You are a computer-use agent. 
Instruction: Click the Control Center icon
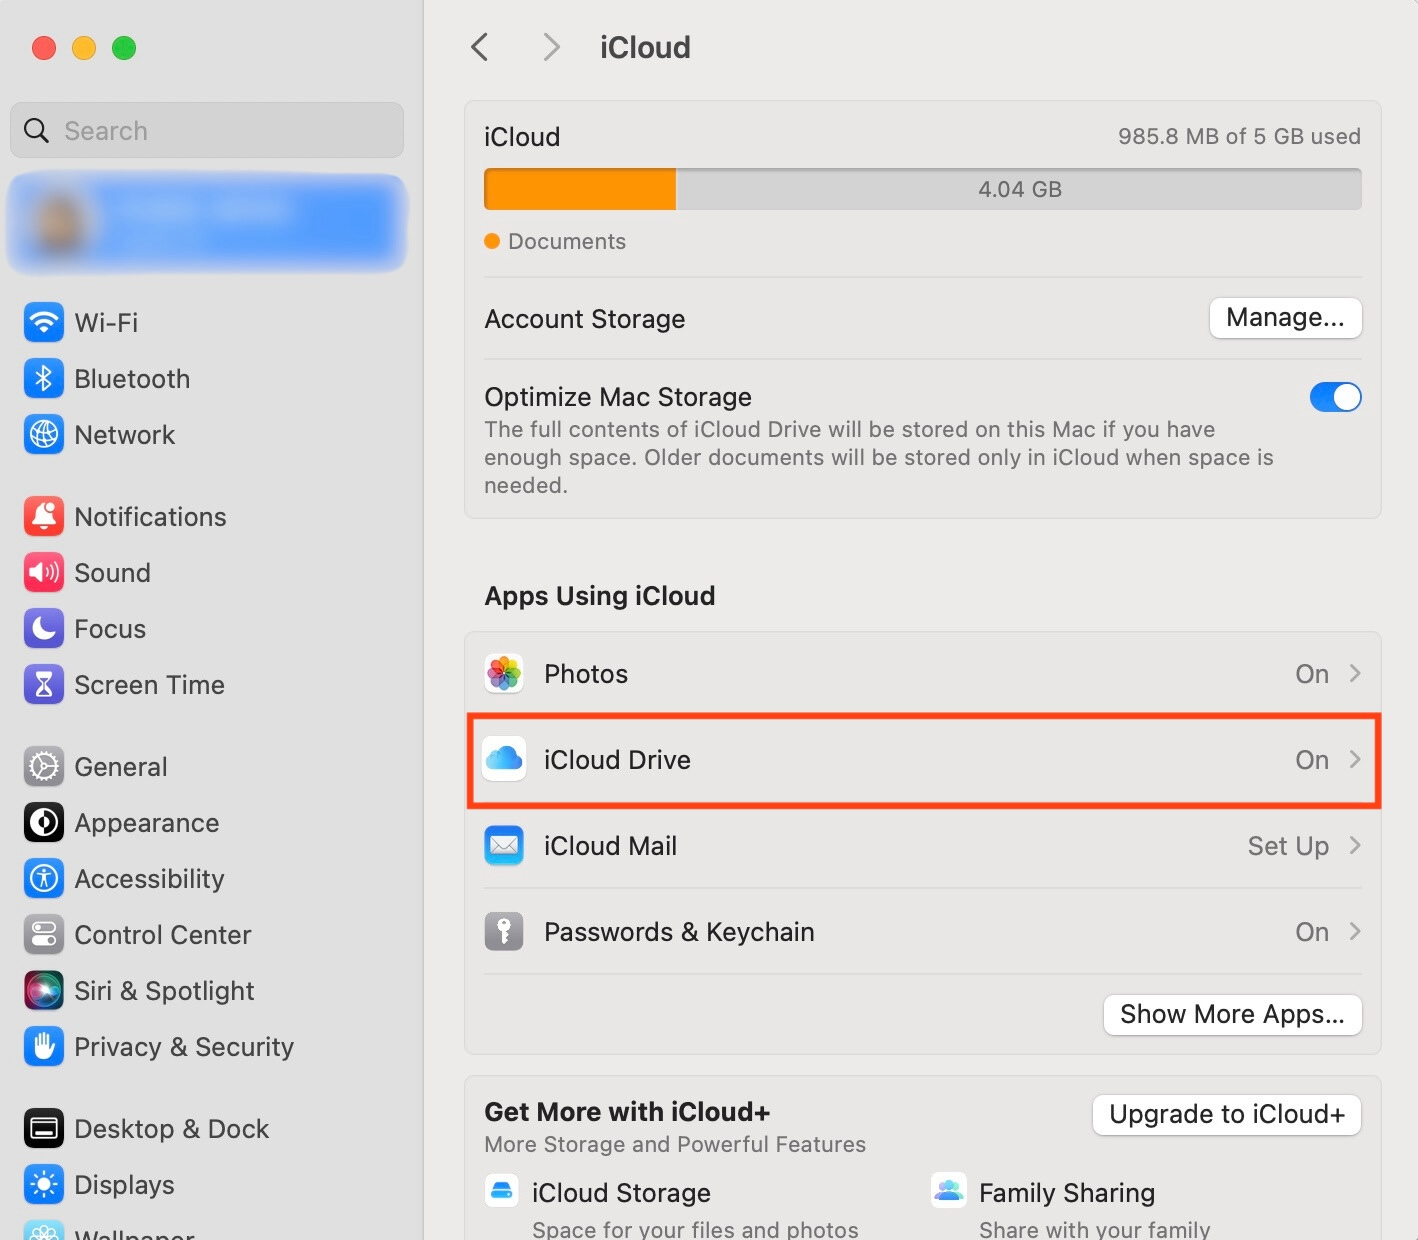(43, 934)
